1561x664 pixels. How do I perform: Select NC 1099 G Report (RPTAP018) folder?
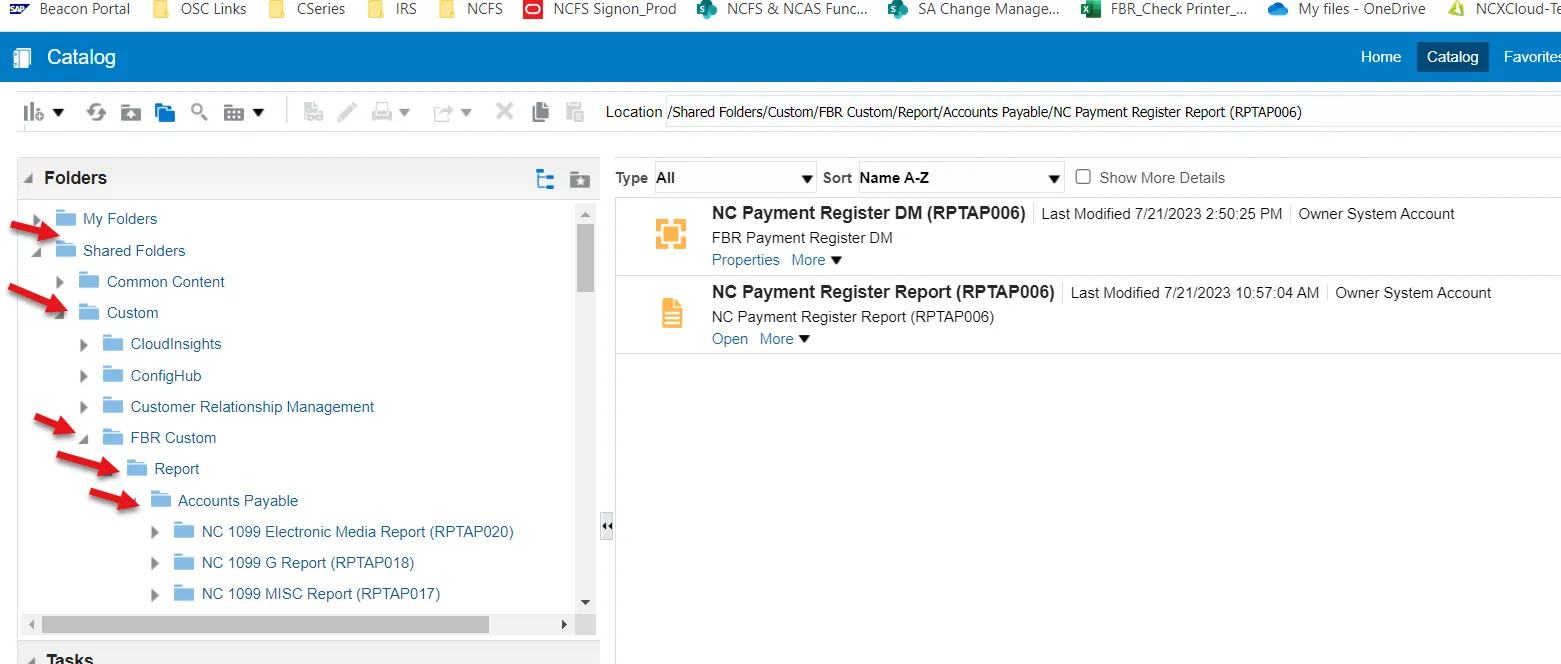pyautogui.click(x=307, y=563)
